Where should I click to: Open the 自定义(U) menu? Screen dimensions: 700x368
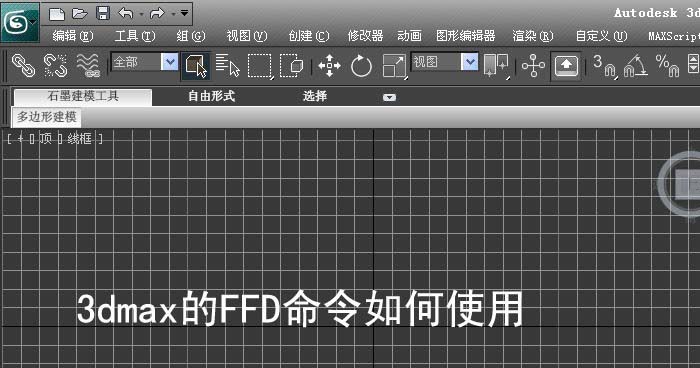point(601,36)
